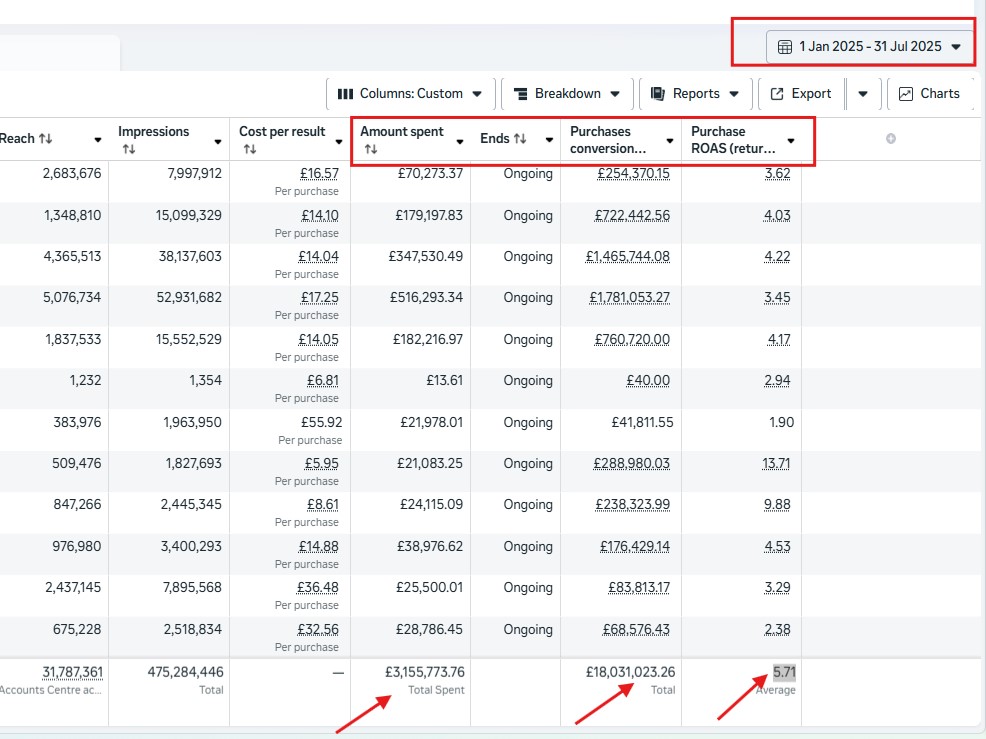Sort the Ends column using arrows
This screenshot has height=739, width=986.
520,138
